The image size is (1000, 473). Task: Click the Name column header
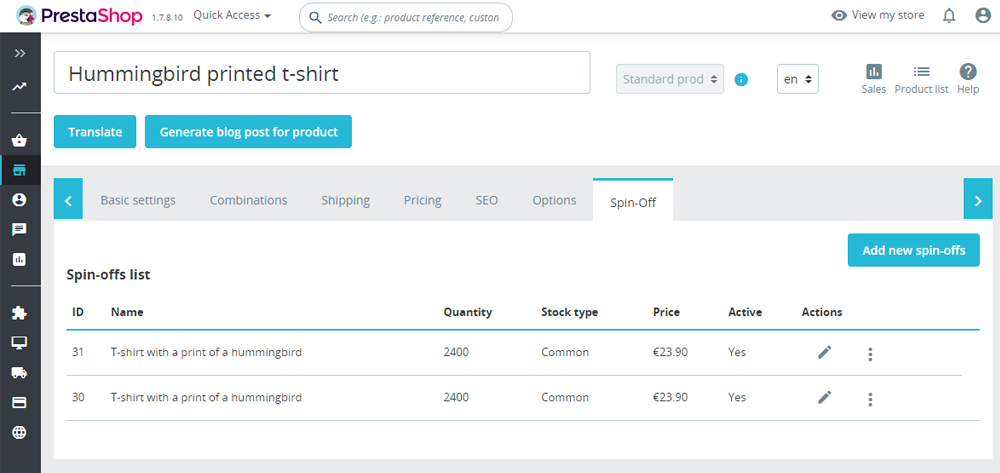tap(127, 312)
